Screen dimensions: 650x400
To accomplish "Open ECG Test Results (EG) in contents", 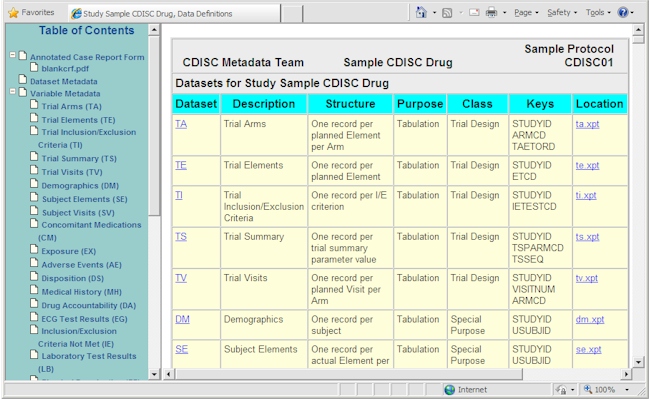I will (x=85, y=319).
